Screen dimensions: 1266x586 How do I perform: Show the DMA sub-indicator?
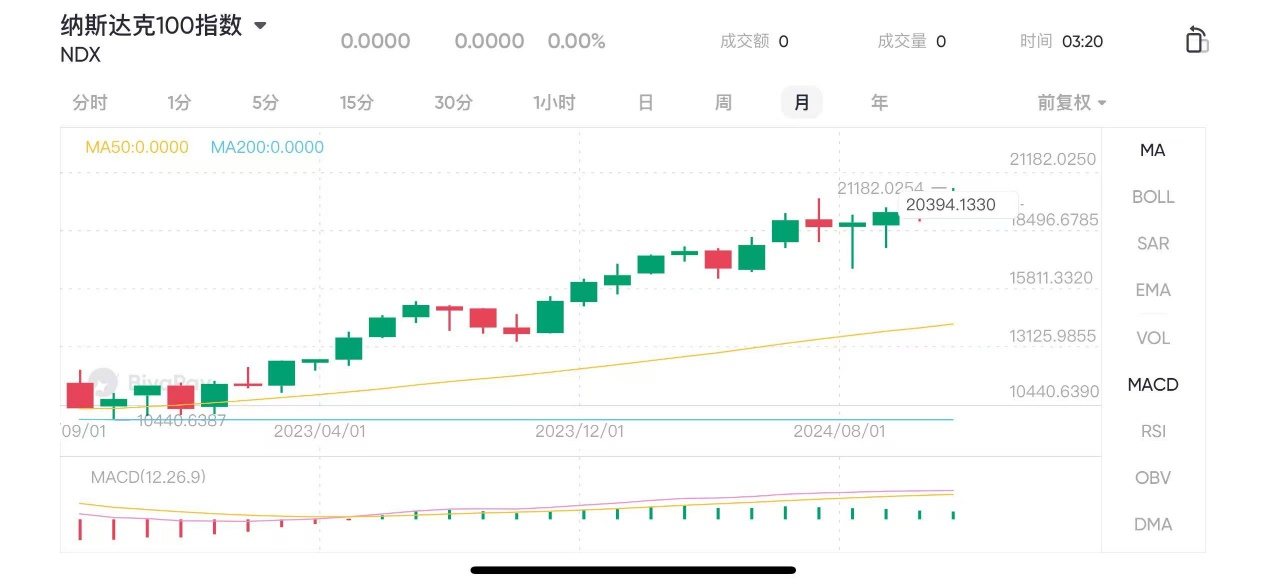pyautogui.click(x=1153, y=524)
